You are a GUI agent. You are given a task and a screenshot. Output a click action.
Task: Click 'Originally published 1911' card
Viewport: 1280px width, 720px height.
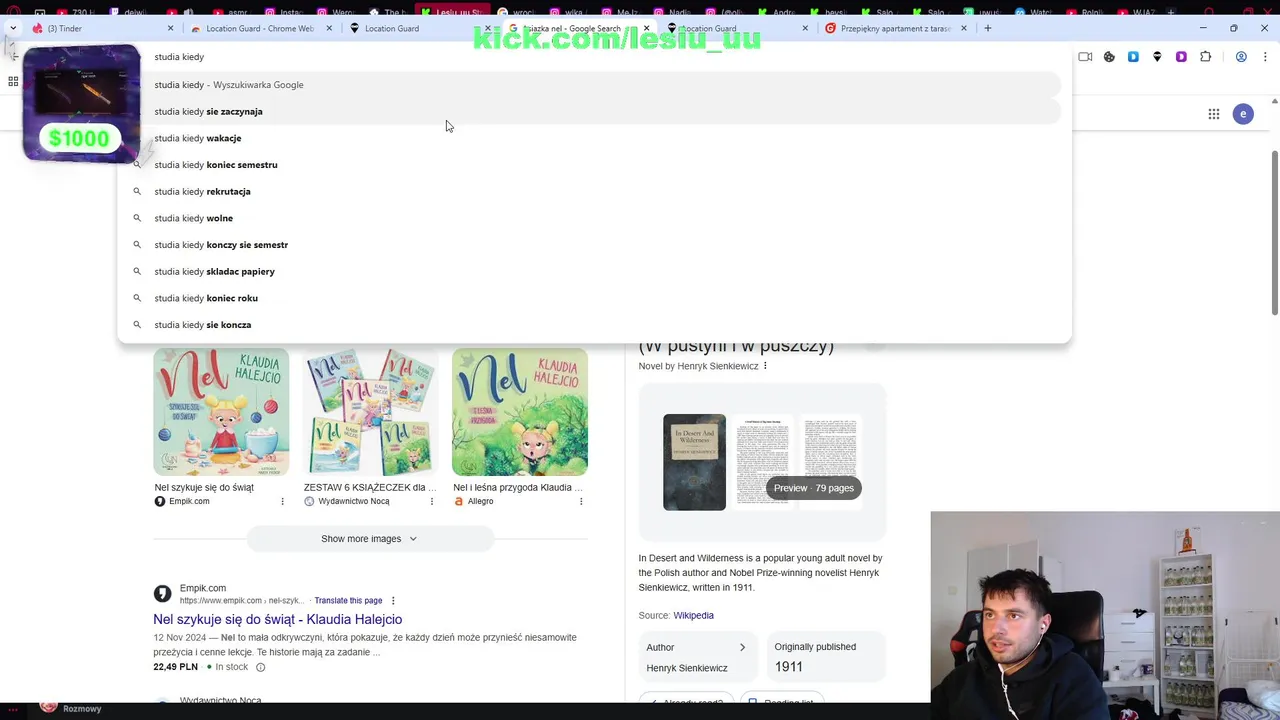tap(826, 657)
